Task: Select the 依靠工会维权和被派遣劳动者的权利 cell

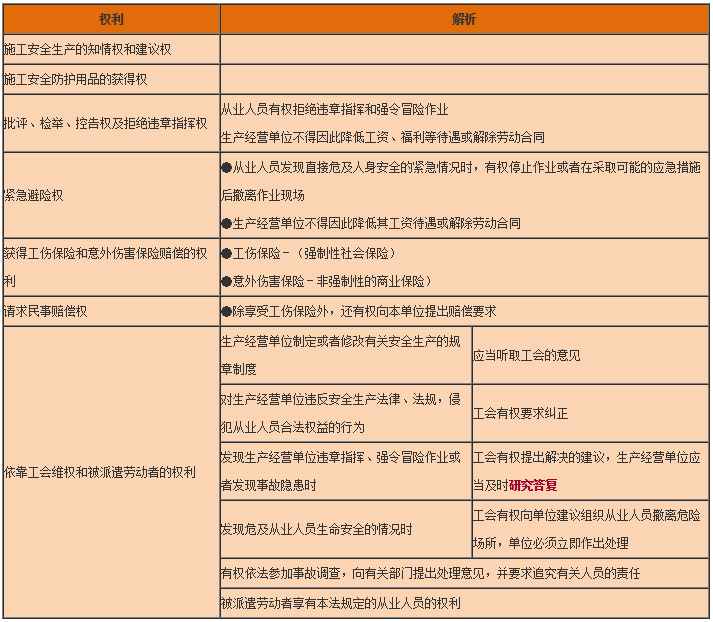Action: [x=100, y=471]
